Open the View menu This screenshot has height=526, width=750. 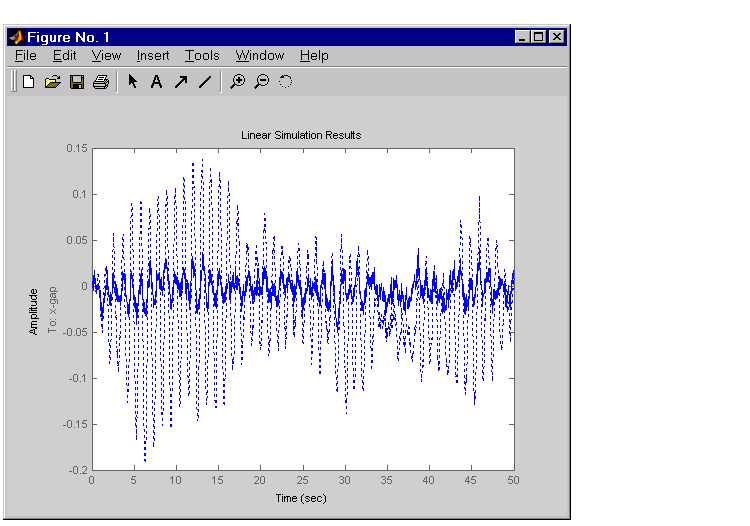point(106,56)
